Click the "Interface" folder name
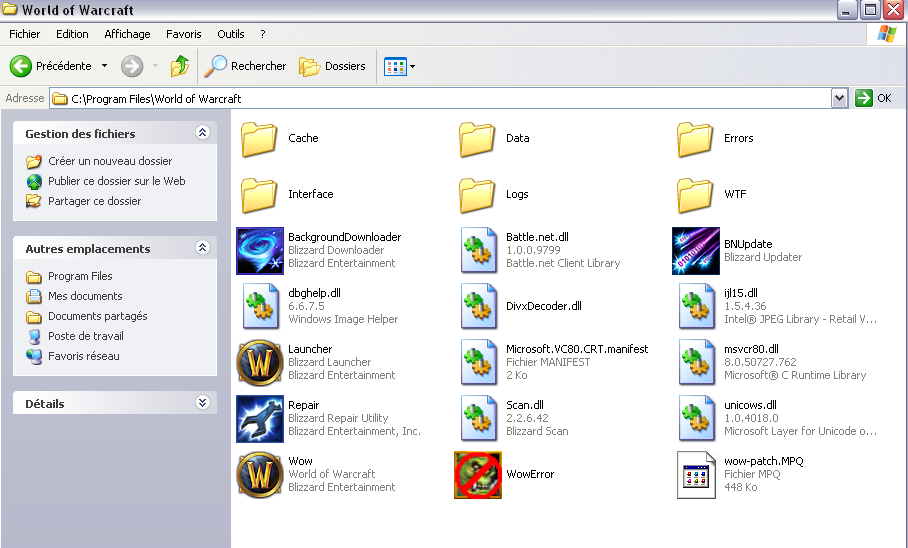Viewport: 908px width, 548px height. (311, 194)
